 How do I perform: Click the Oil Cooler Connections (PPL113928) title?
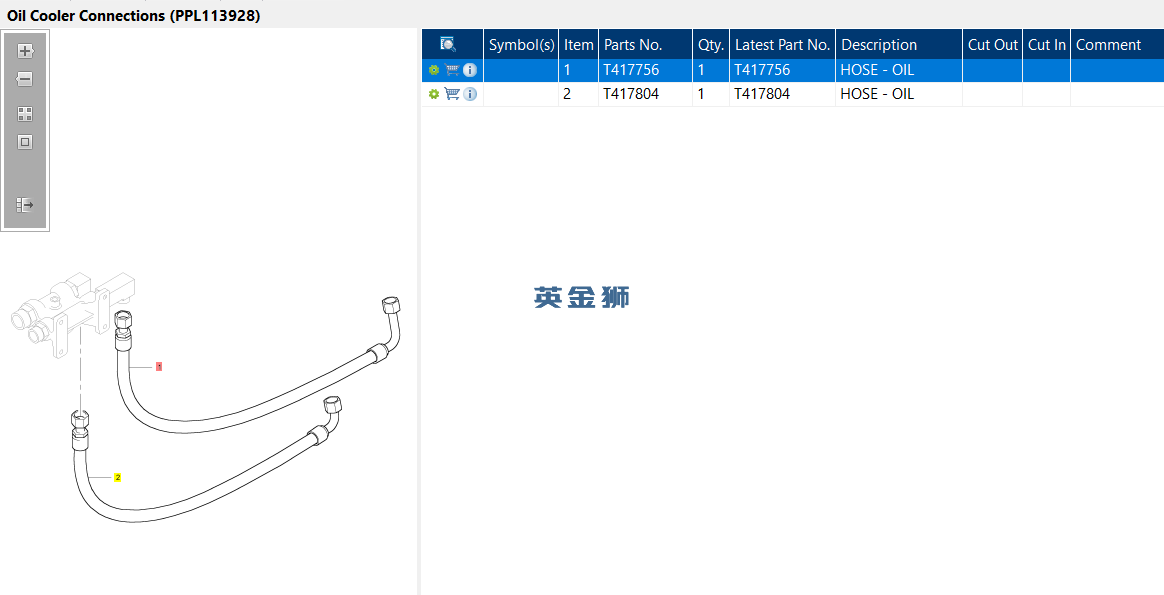134,16
